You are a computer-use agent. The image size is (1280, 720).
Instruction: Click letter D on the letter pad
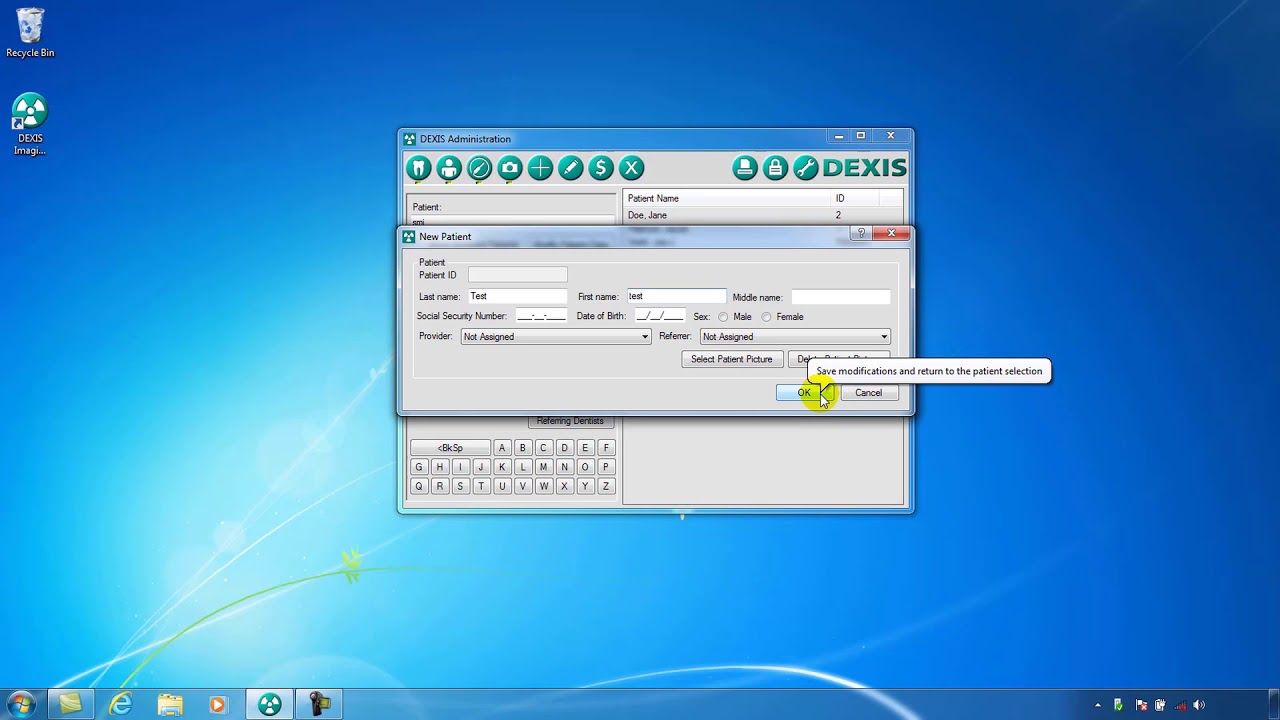click(564, 448)
